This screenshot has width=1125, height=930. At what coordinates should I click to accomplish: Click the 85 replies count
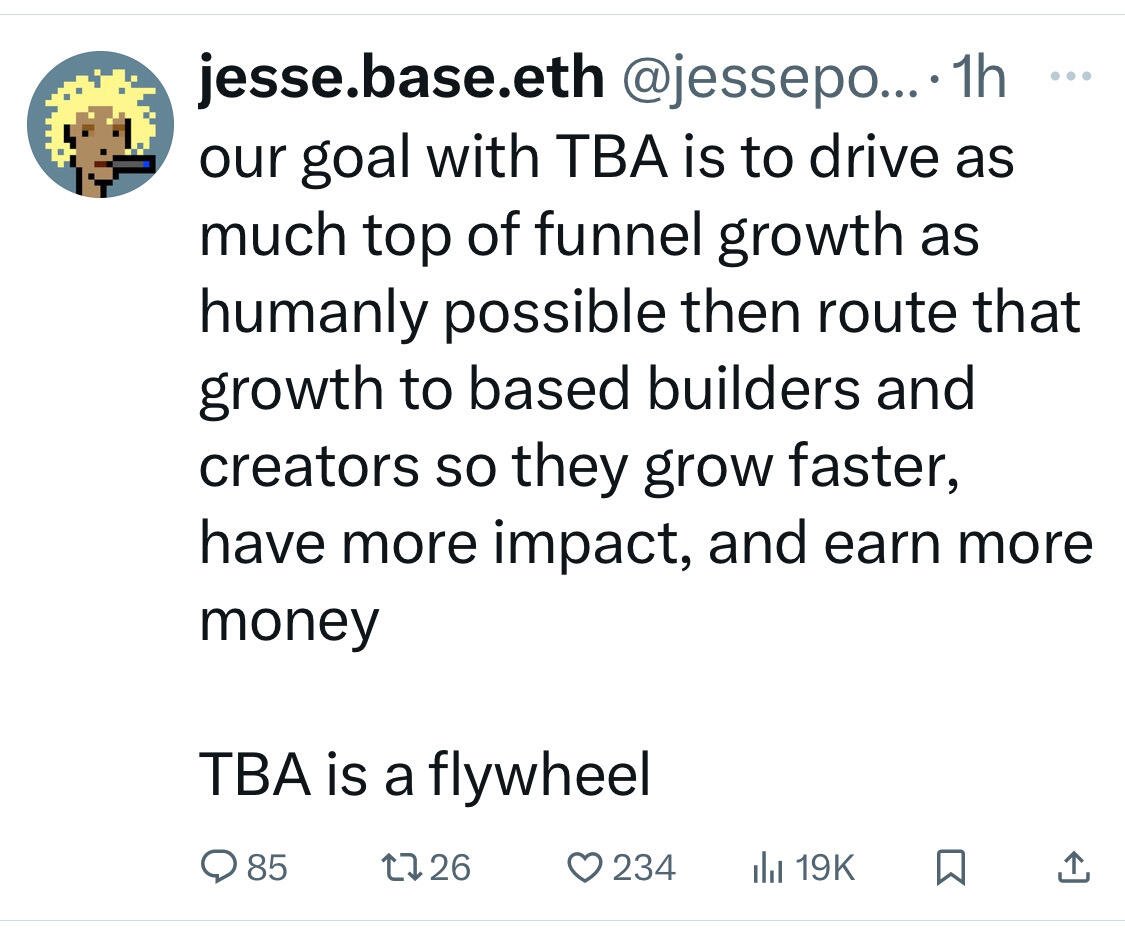click(x=267, y=867)
